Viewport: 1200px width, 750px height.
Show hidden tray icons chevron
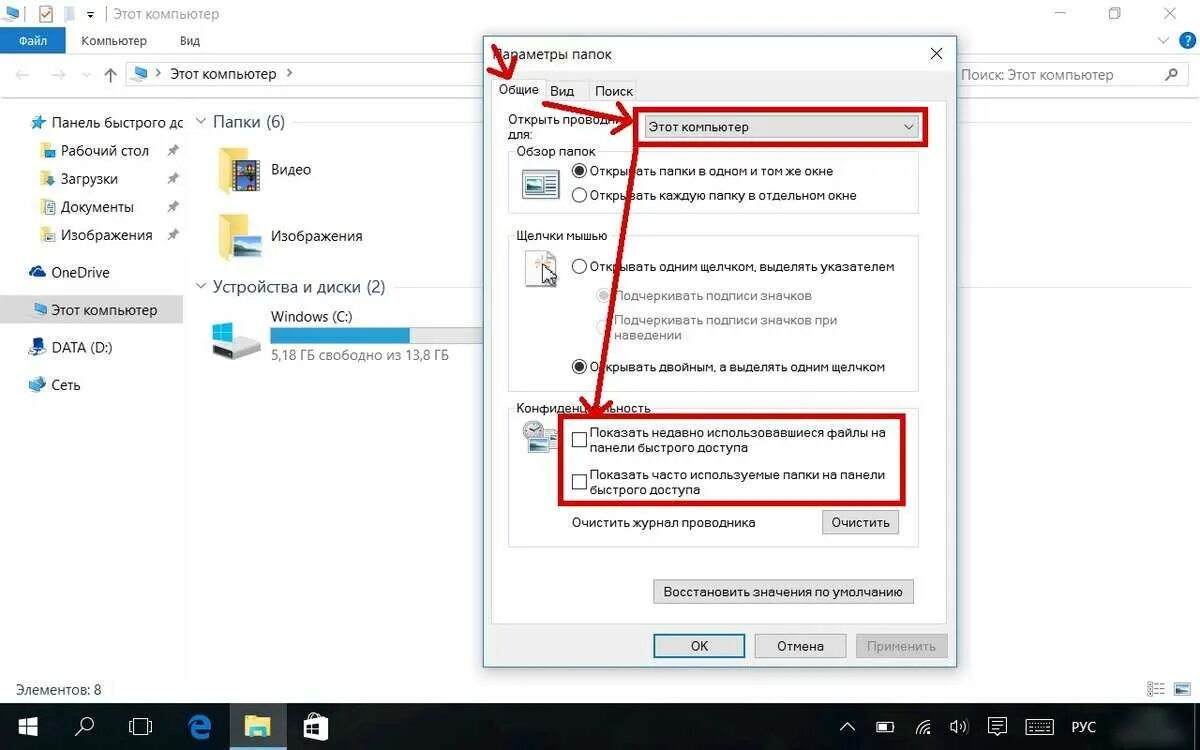(848, 727)
